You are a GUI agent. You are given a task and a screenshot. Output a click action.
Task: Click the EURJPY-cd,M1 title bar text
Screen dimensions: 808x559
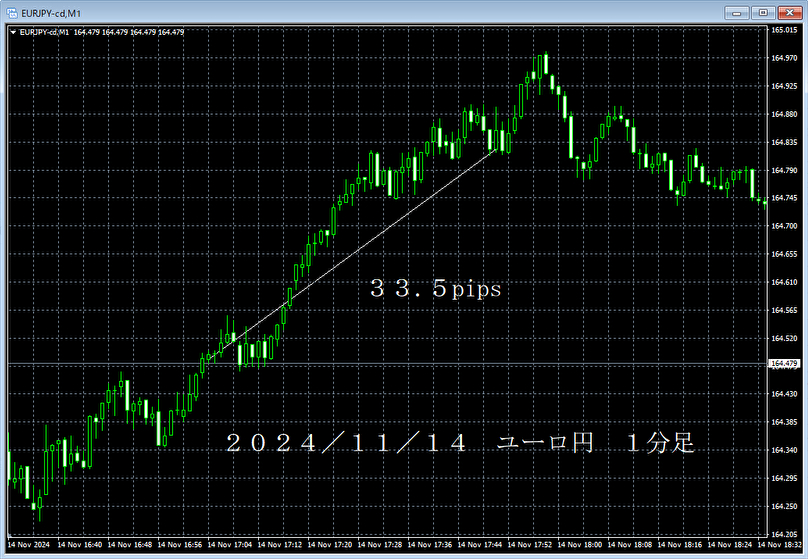51,13
